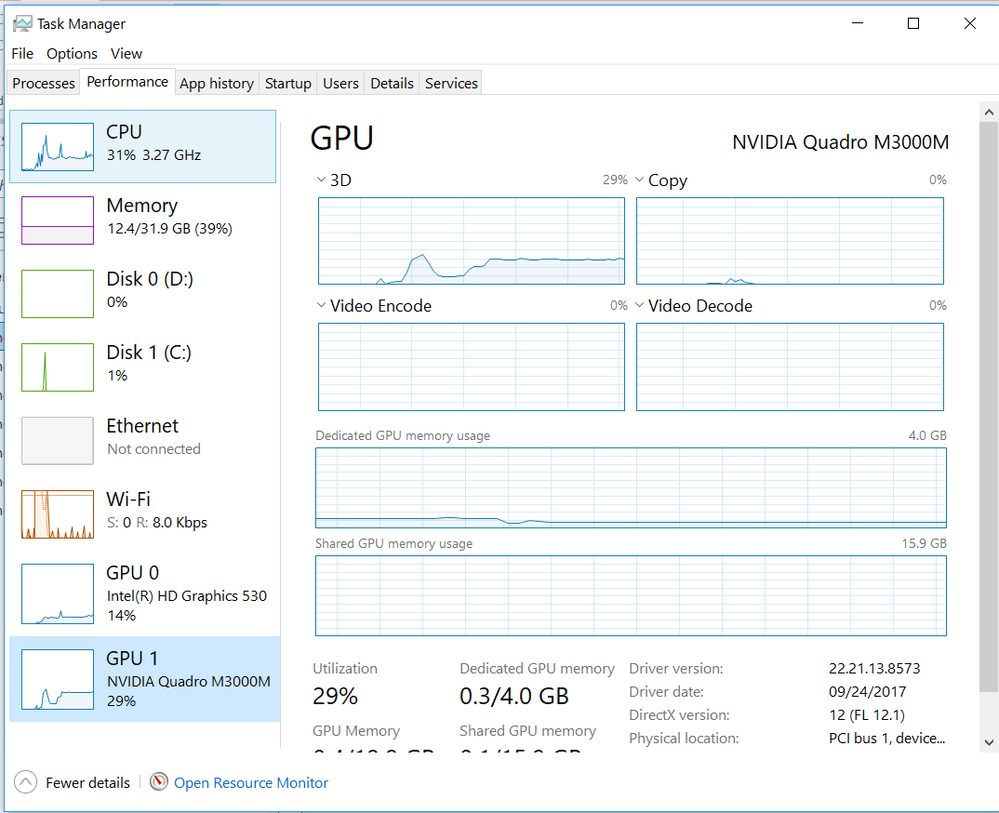999x813 pixels.
Task: Maximize the Task Manager window
Action: click(x=913, y=24)
